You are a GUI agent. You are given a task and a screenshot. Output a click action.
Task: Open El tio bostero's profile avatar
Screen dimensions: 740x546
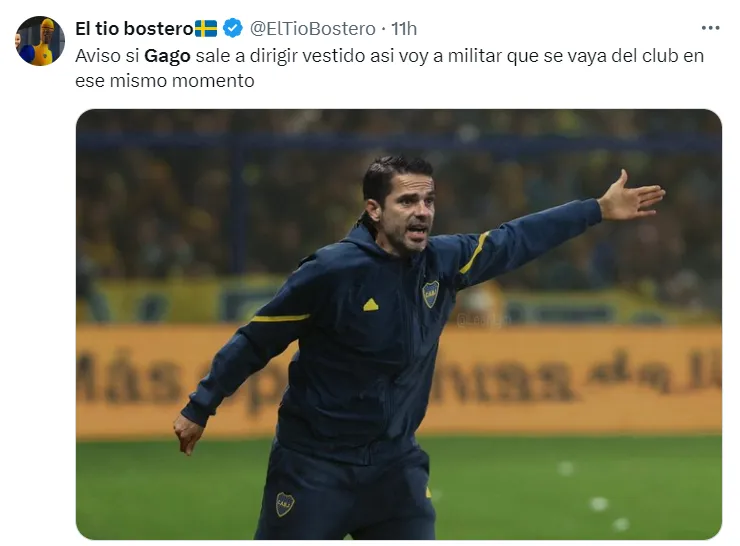(40, 41)
